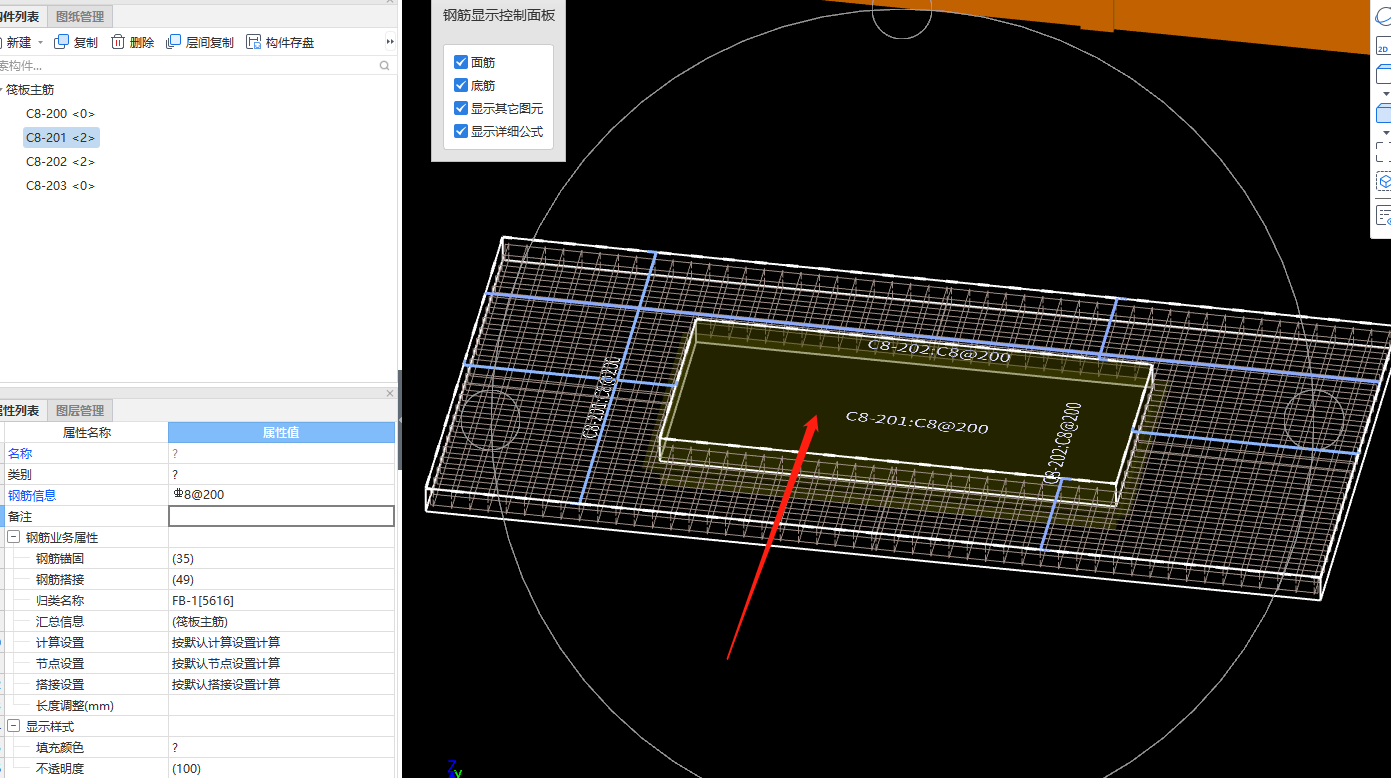The image size is (1391, 778).
Task: Switch to the 图层管理 tab
Action: (x=80, y=410)
